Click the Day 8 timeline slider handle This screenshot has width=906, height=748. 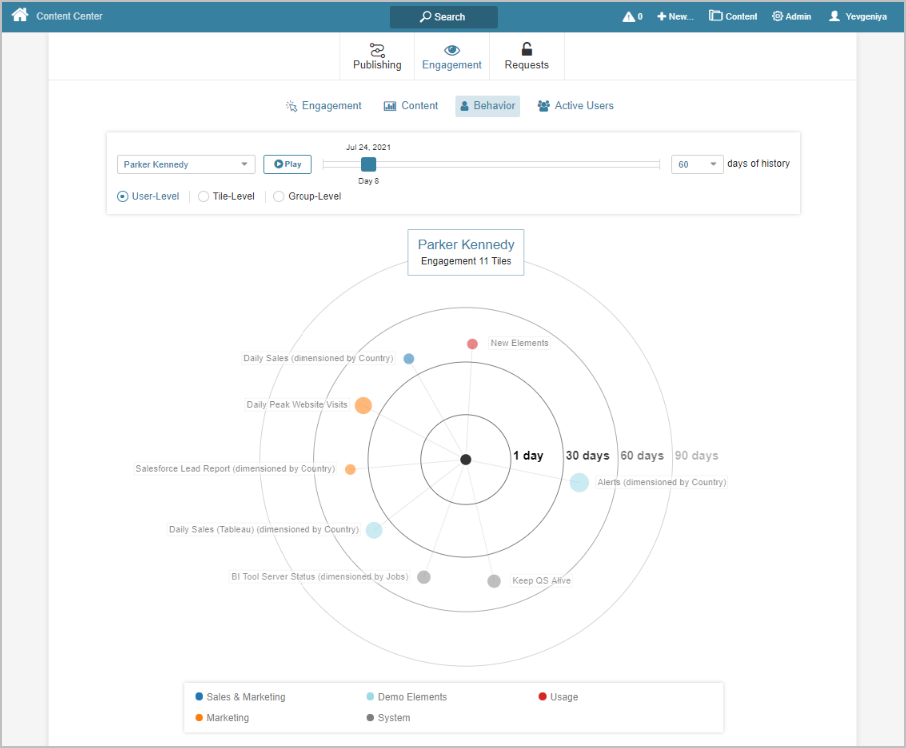(x=368, y=164)
